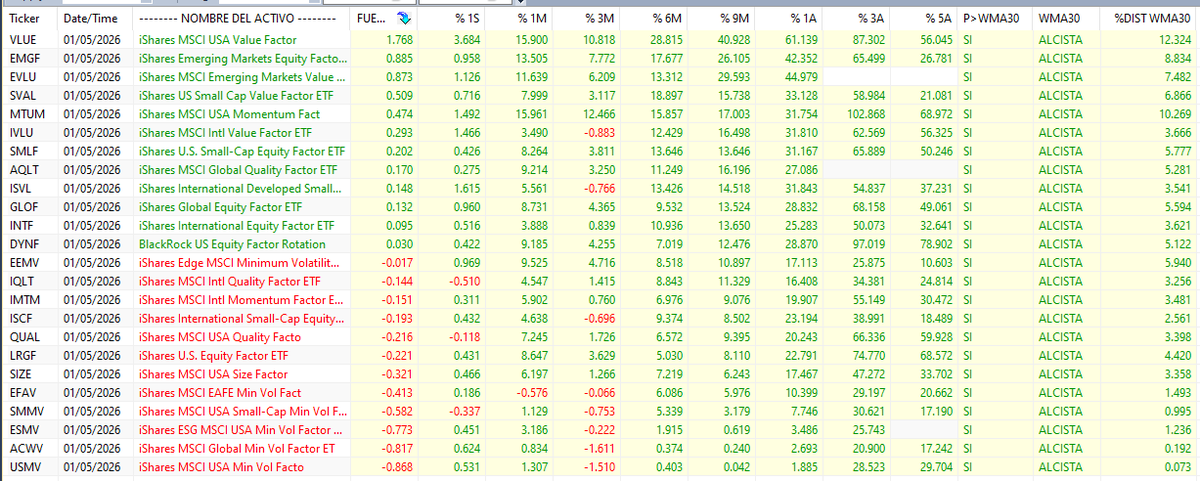Screen dimensions: 1200x481
Task: Select the EFAV ticker cell
Action: 29,393
